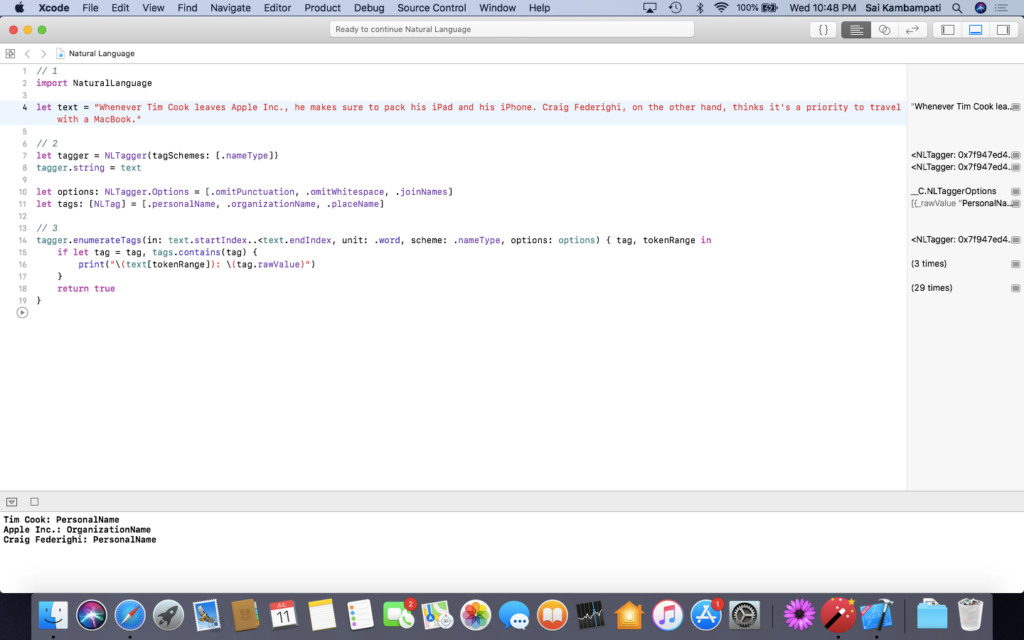Image resolution: width=1024 pixels, height=640 pixels.
Task: Click the battery status in menu bar
Action: coord(757,8)
